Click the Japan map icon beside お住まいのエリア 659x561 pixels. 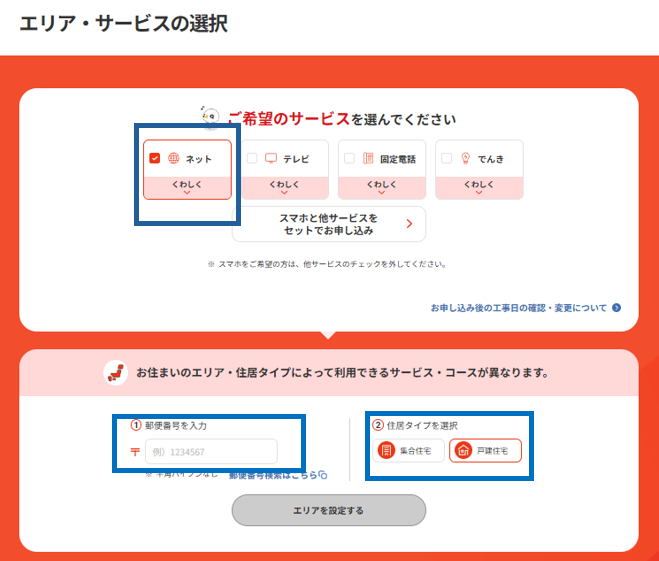pos(116,372)
